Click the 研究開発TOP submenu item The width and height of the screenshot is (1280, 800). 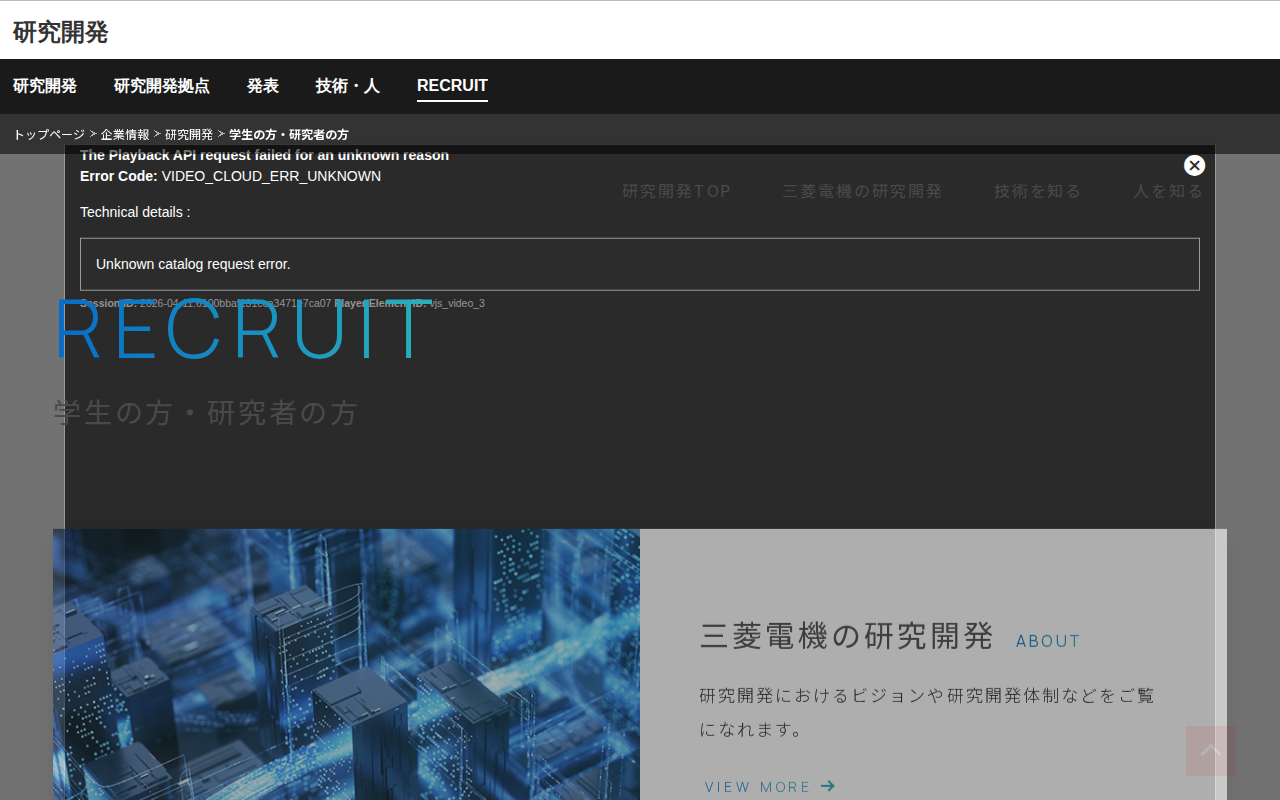(677, 191)
